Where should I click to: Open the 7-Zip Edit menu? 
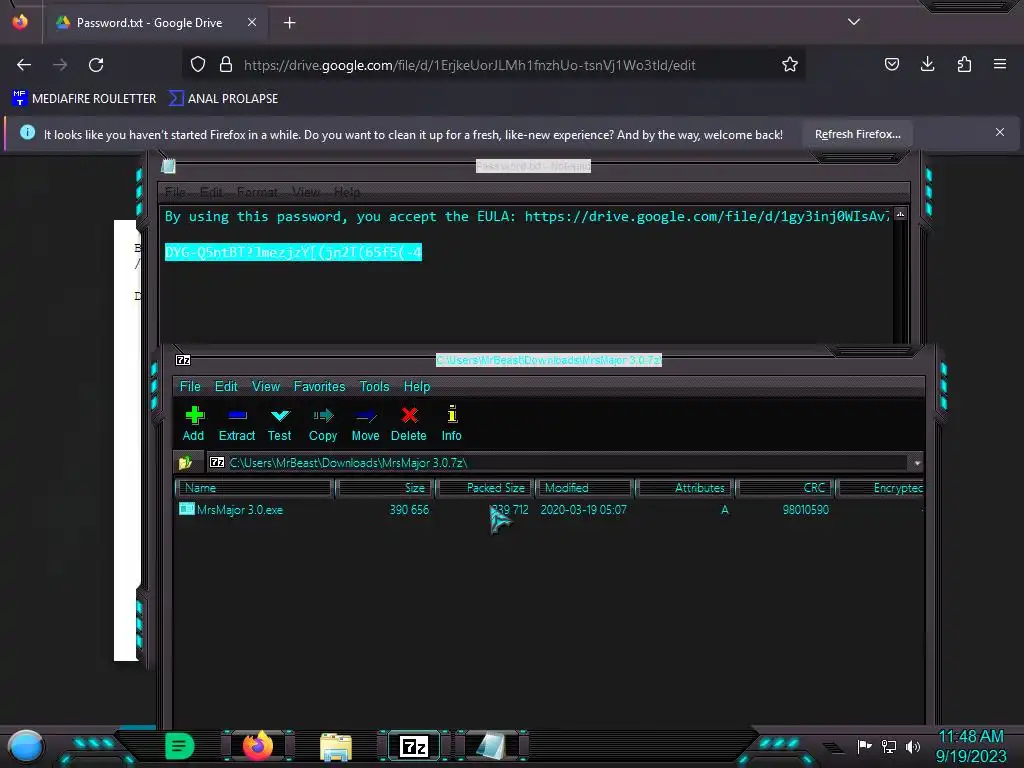pos(226,387)
